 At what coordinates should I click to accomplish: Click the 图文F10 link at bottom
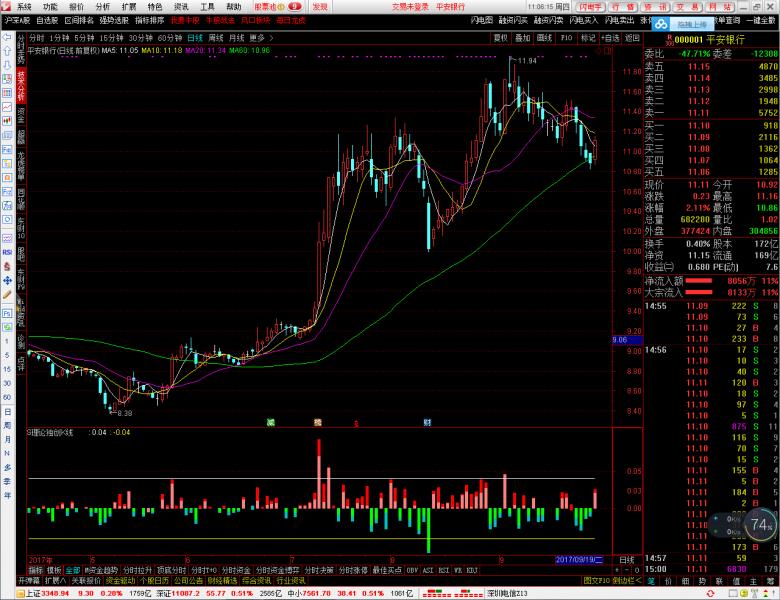(x=596, y=581)
